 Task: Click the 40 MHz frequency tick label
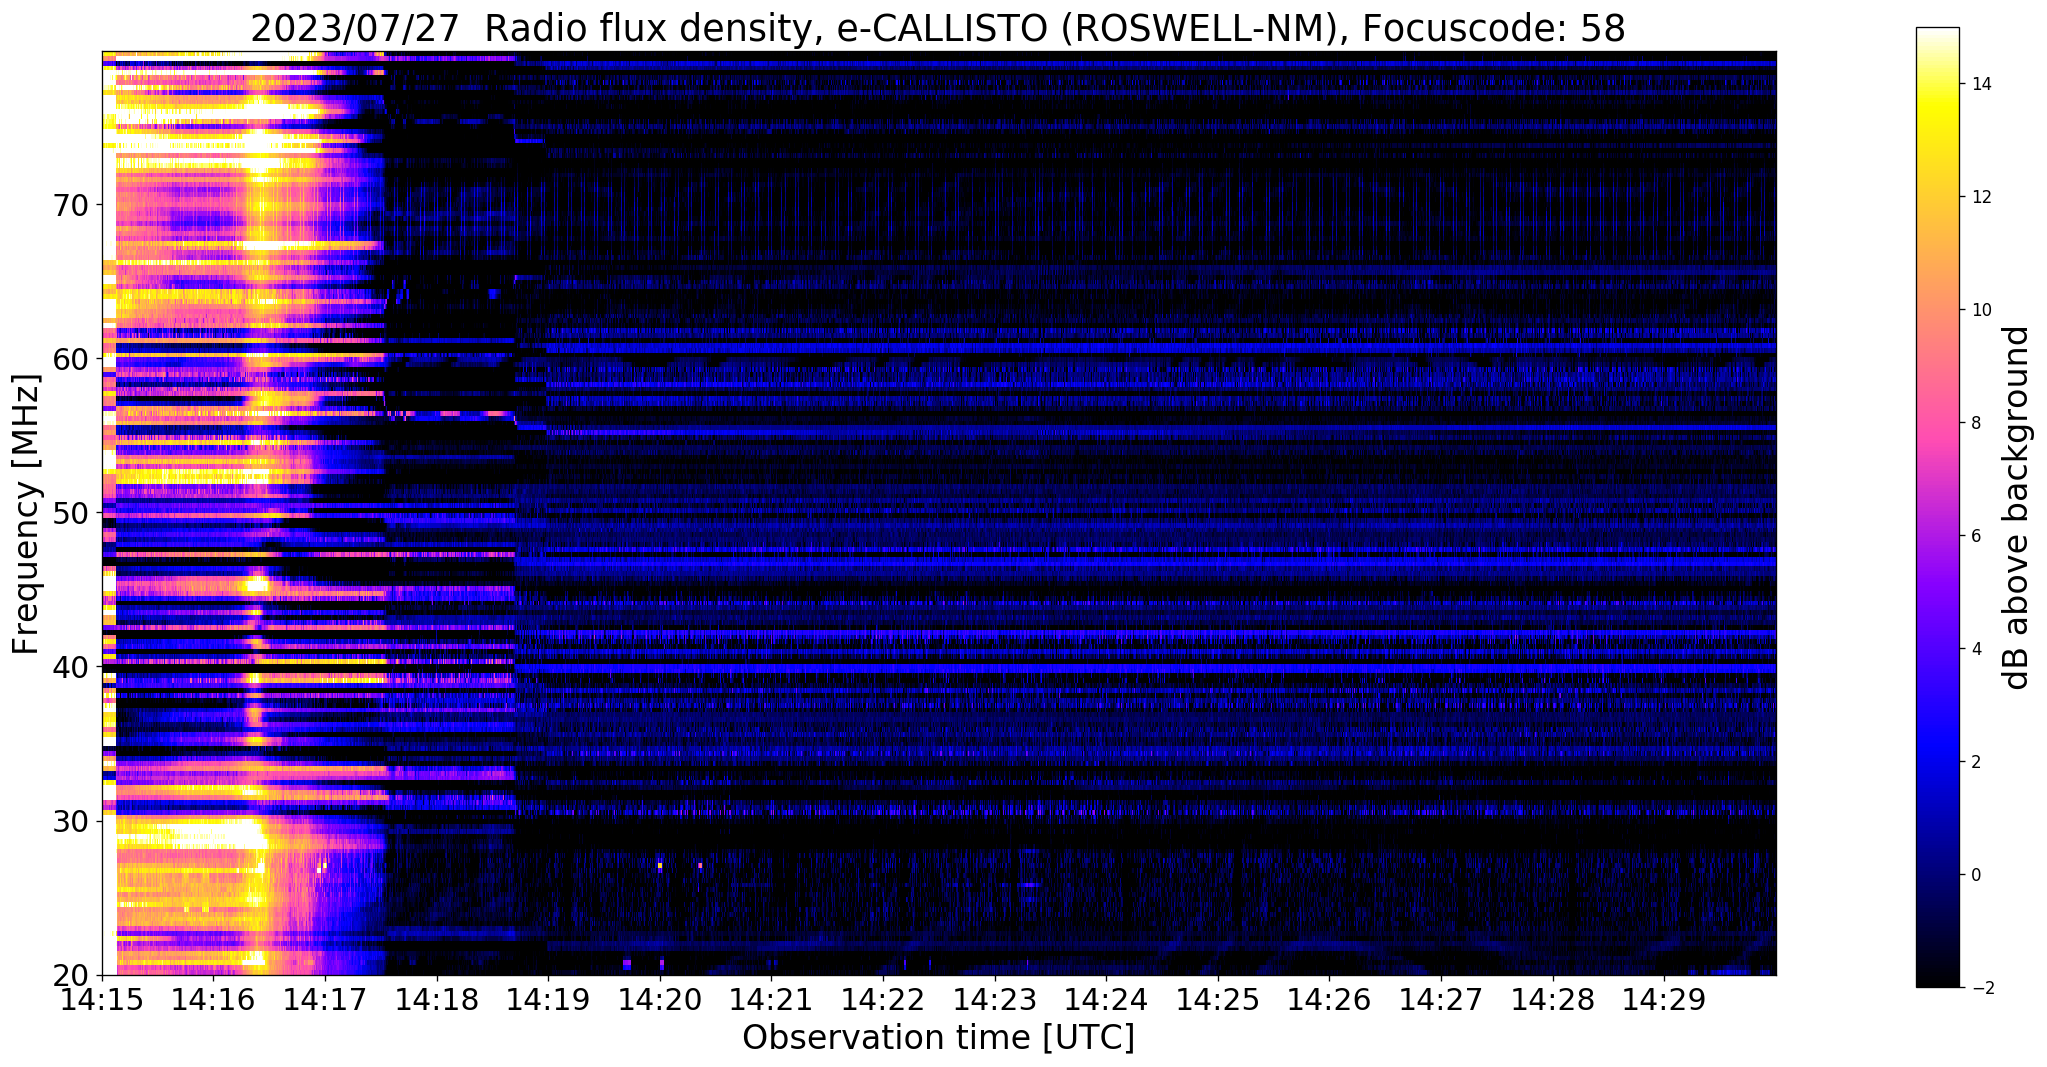69,666
